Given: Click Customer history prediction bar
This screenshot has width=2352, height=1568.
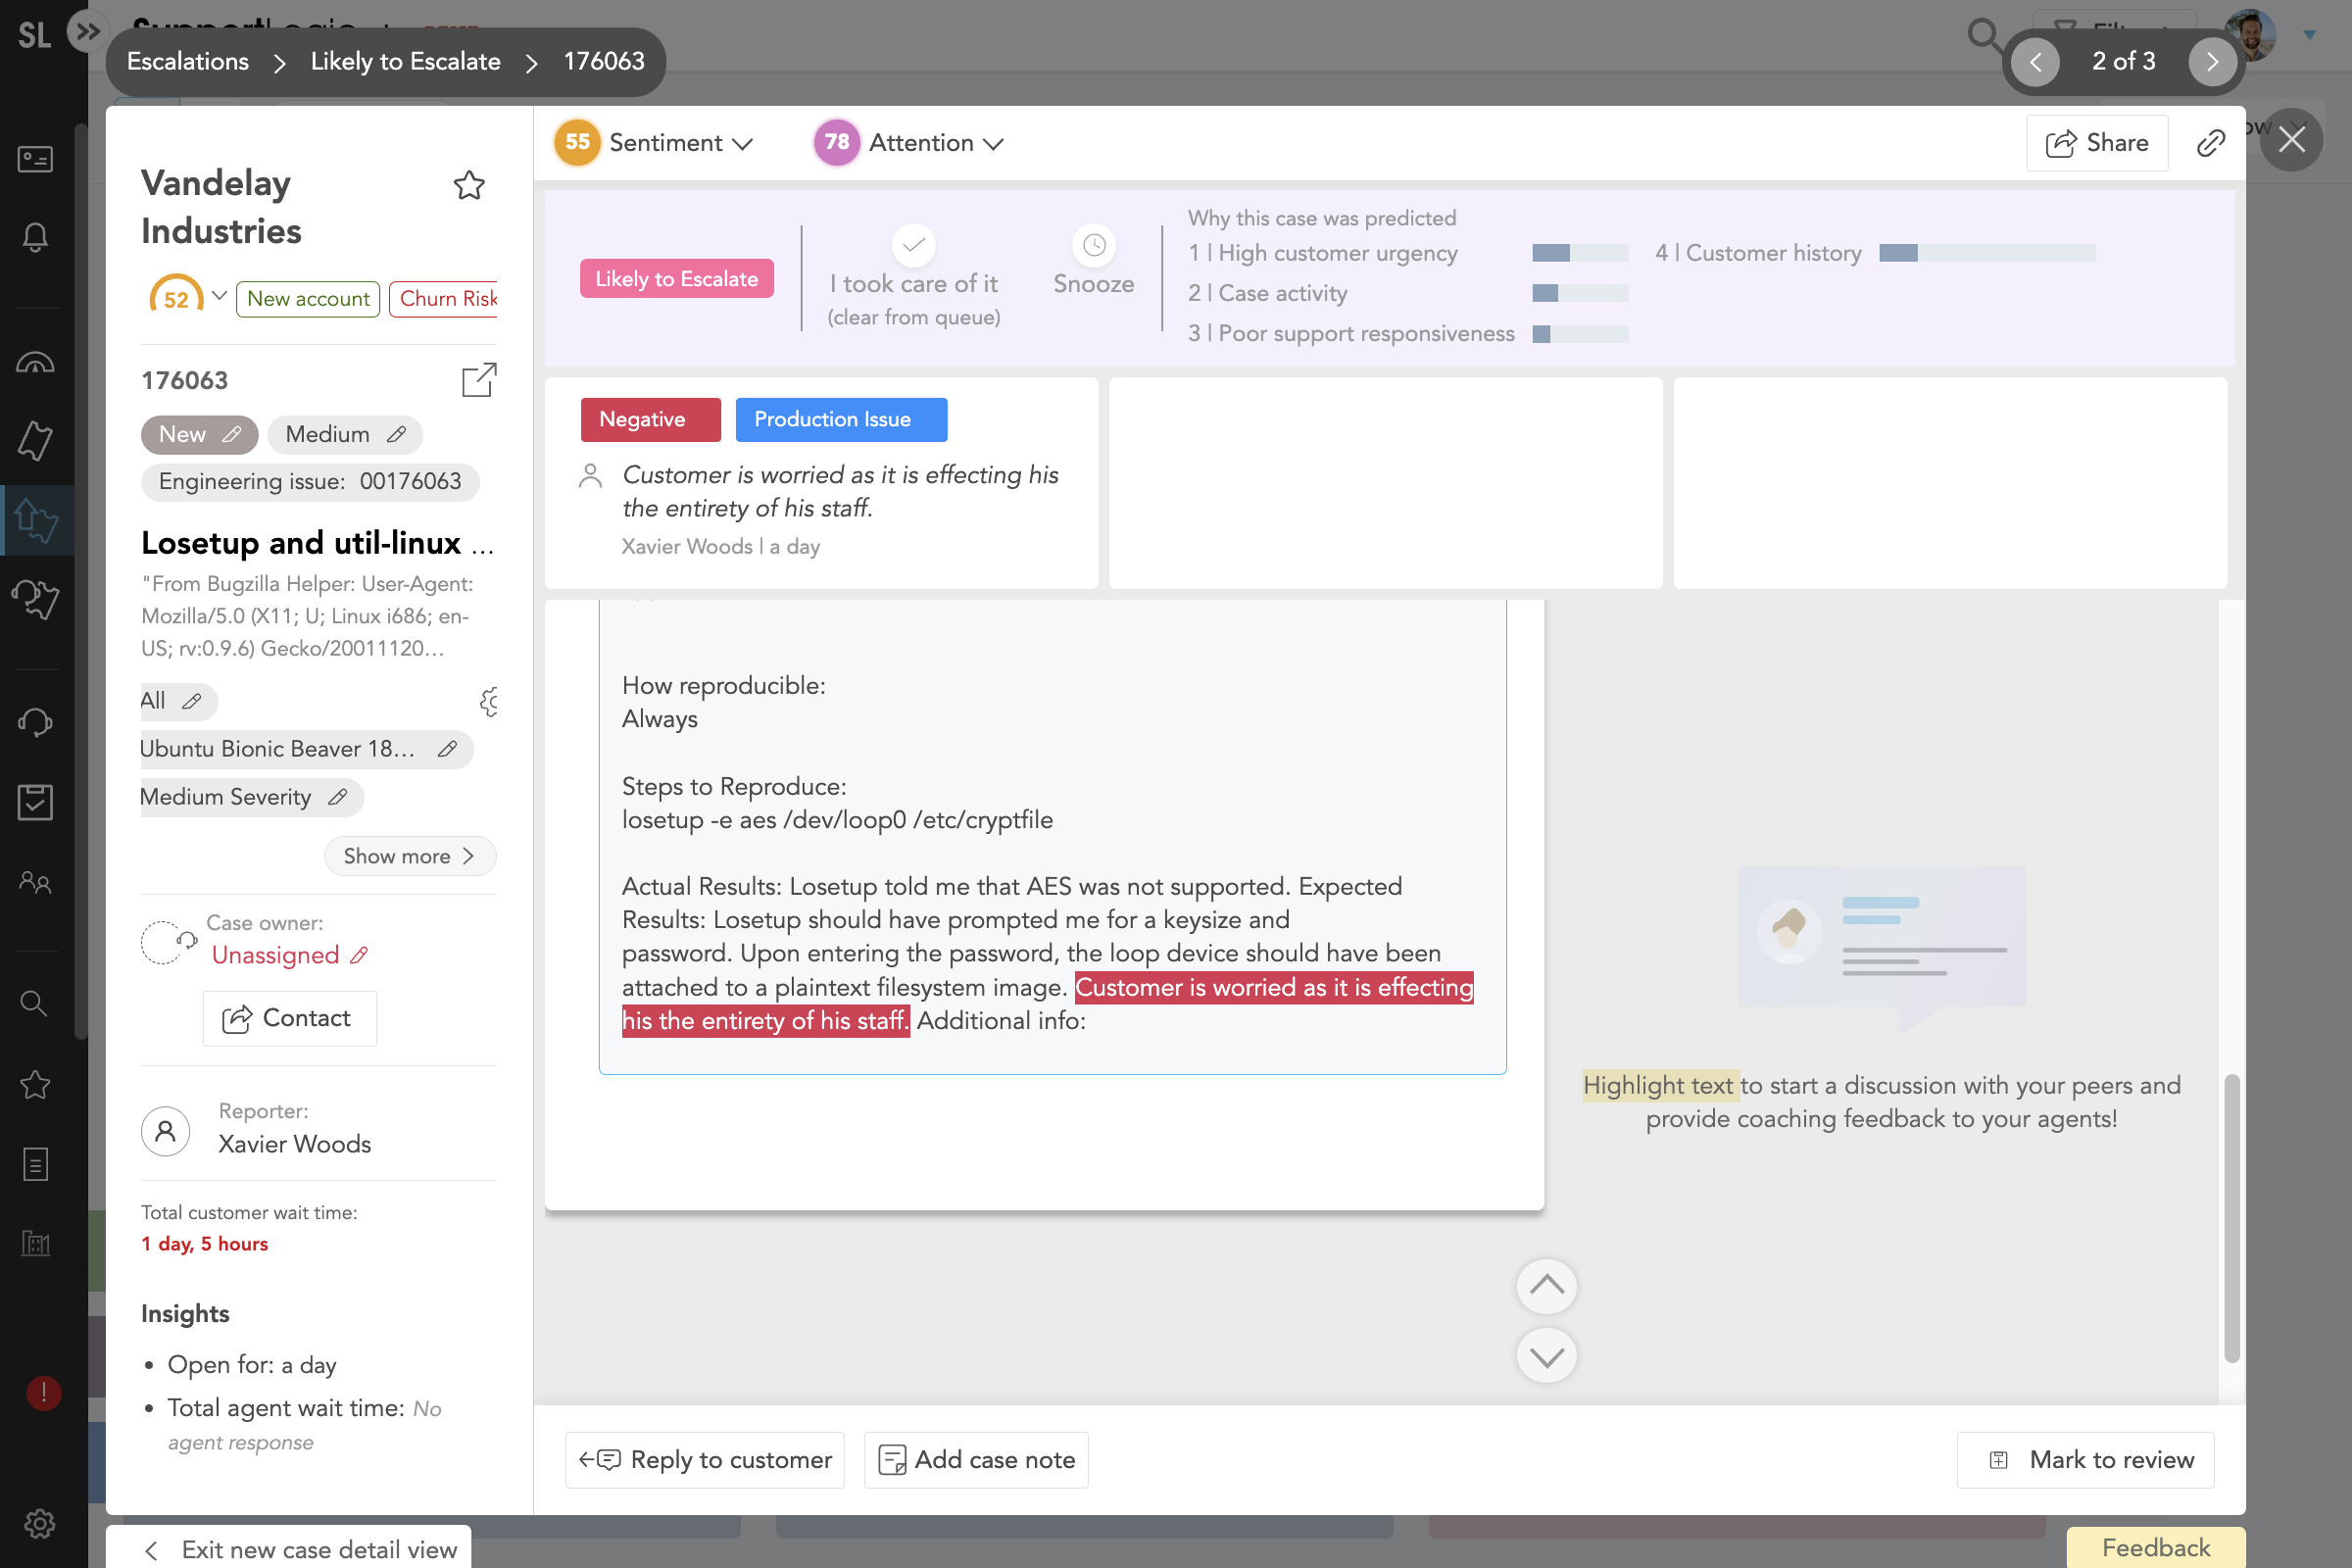Looking at the screenshot, I should tap(1987, 253).
